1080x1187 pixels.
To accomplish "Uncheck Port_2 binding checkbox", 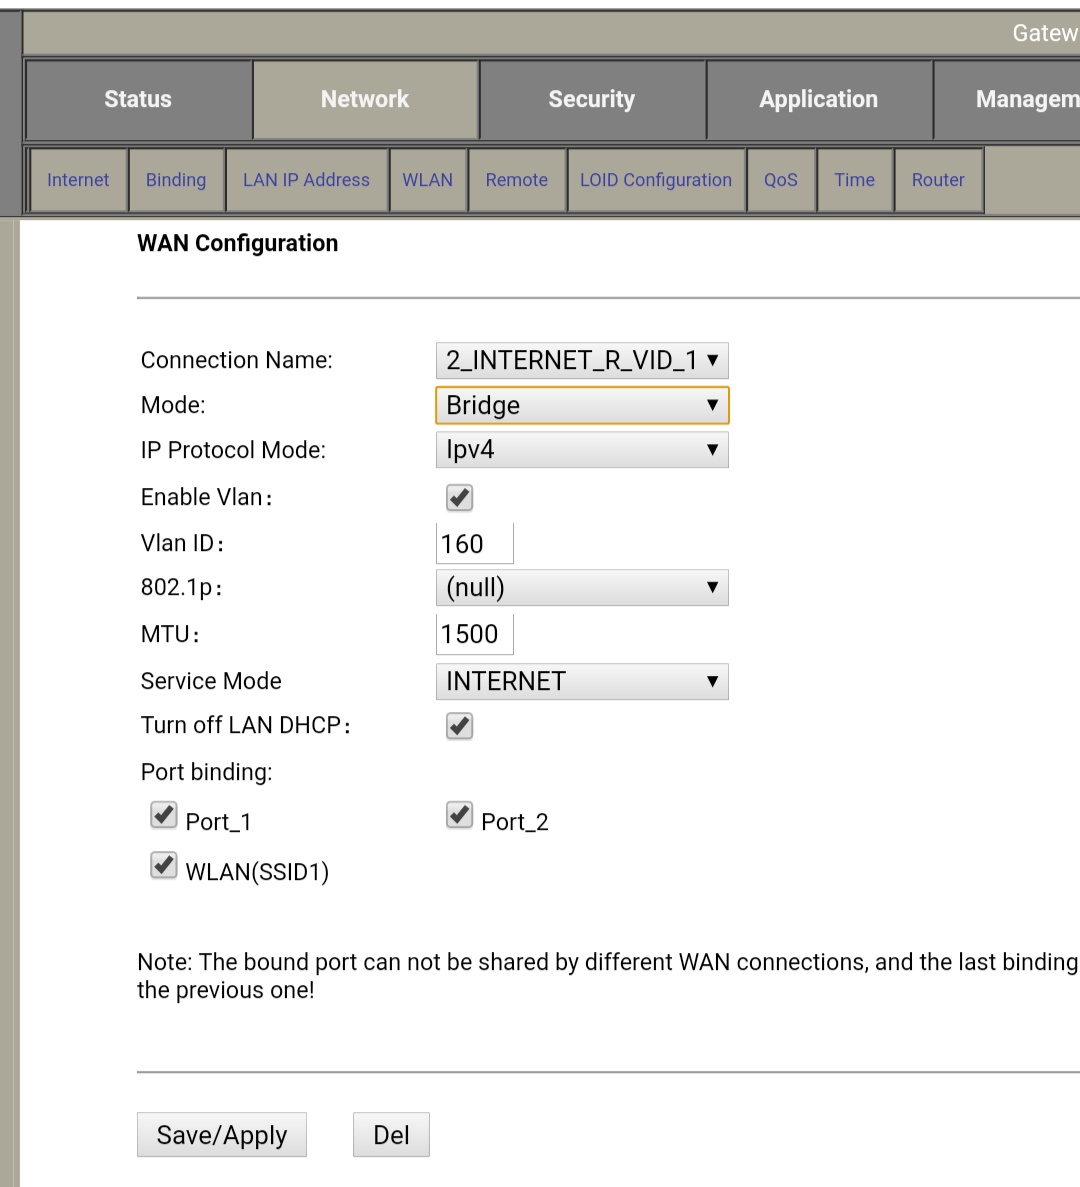I will click(x=459, y=815).
